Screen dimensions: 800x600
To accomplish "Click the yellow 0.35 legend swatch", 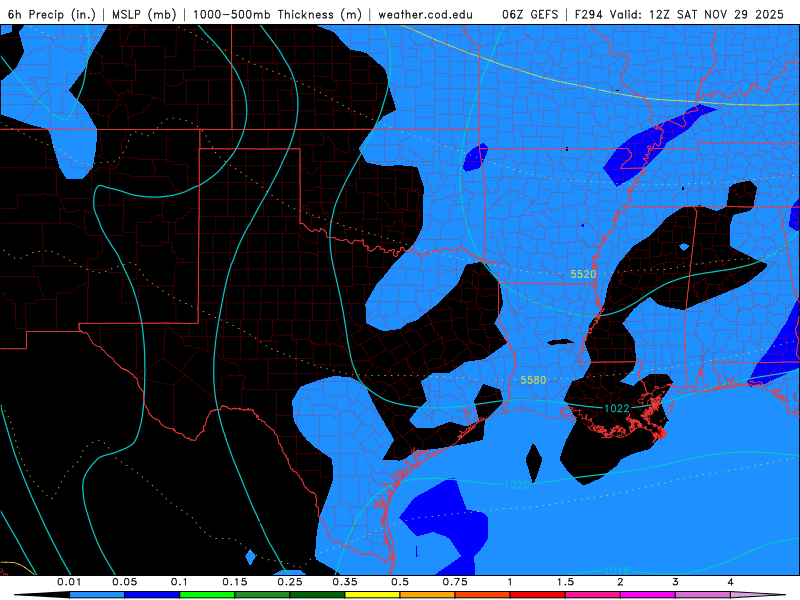I will pos(372,595).
